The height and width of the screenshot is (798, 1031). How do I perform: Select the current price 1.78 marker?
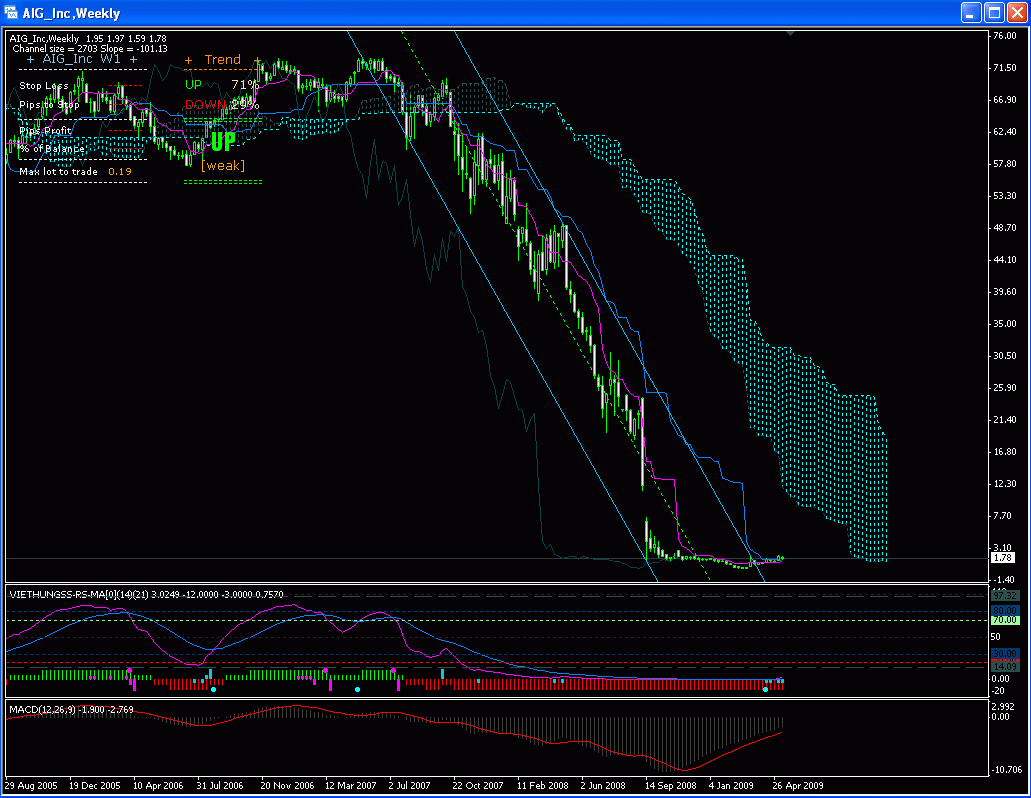click(1001, 558)
